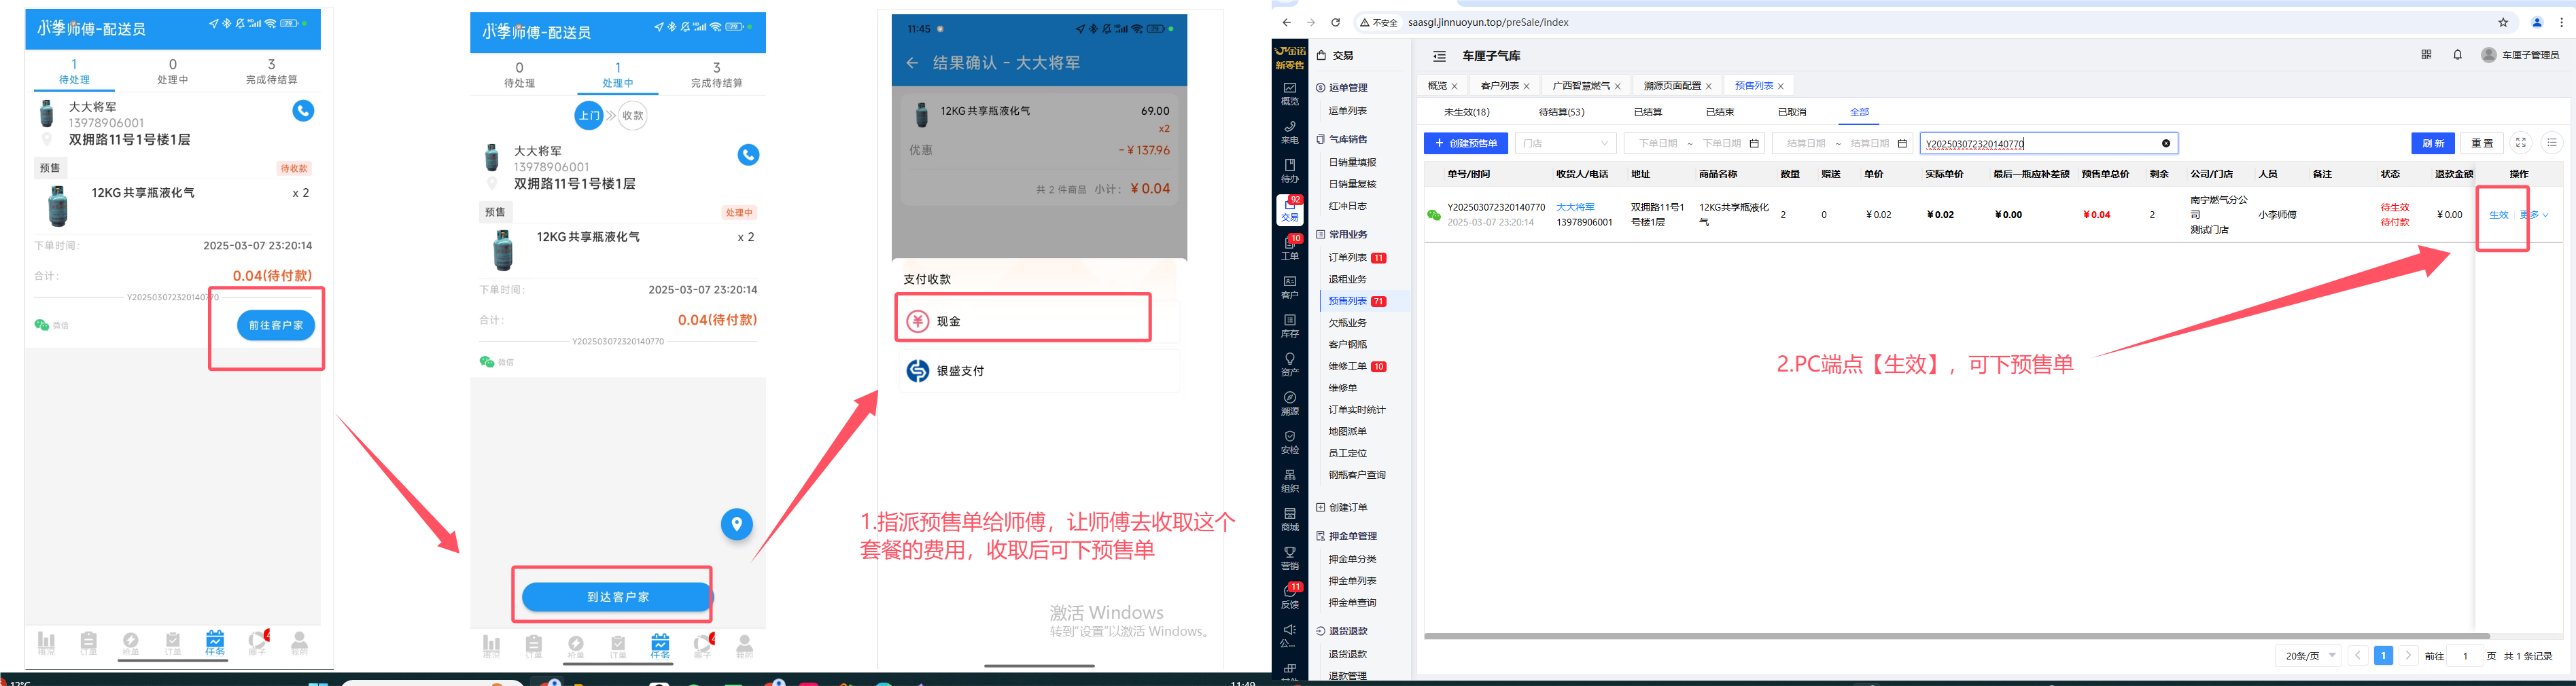Click 刷新 refresh button
This screenshot has height=686, width=2576.
(x=2433, y=144)
